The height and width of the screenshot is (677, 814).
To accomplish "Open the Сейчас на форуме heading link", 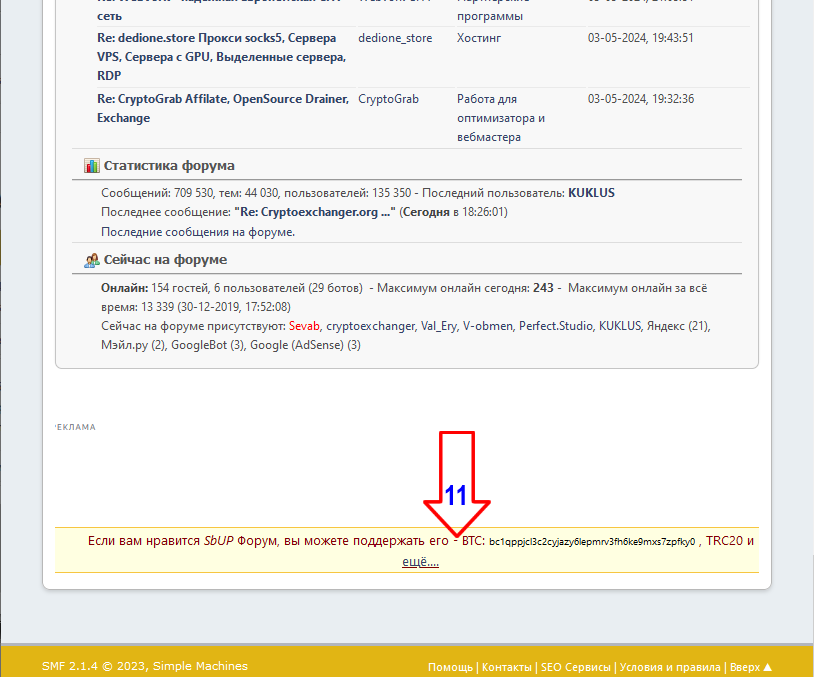I will coord(165,260).
